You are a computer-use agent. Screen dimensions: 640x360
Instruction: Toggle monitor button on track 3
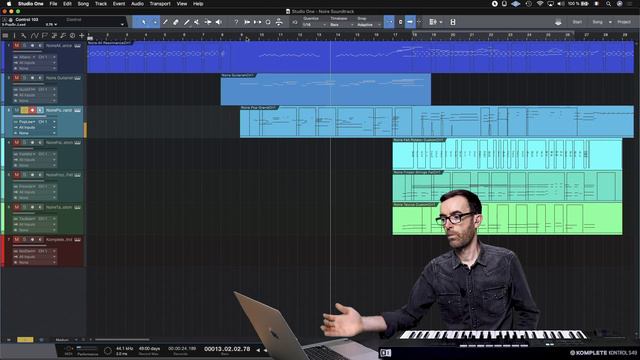click(40, 110)
